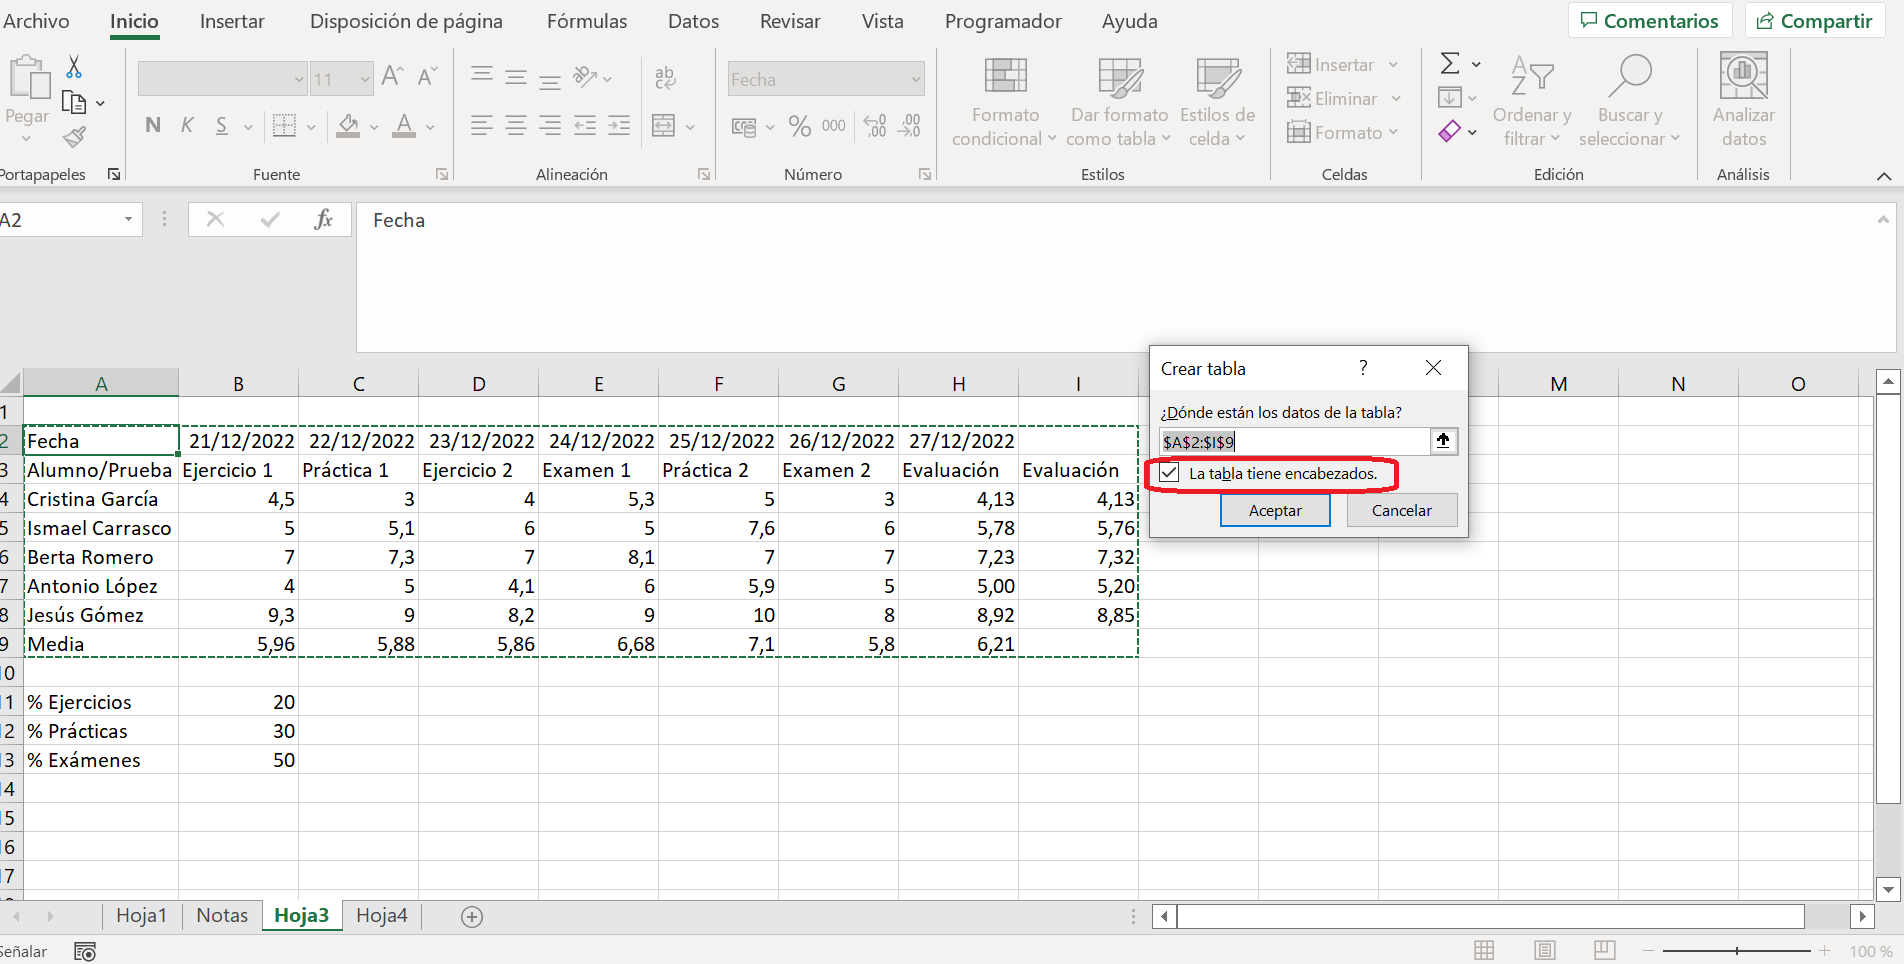Screen dimensions: 1904x964
Task: Toggle italic K formatting
Action: 187,126
